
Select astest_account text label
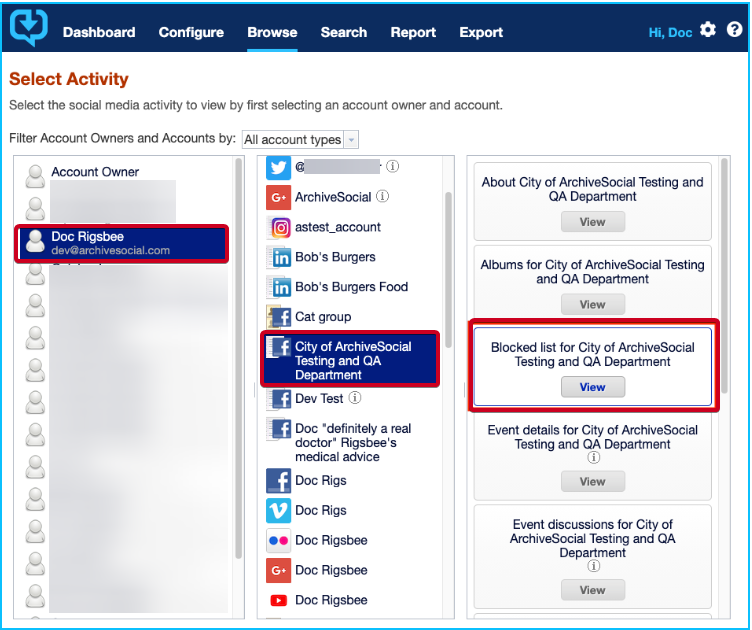(338, 227)
